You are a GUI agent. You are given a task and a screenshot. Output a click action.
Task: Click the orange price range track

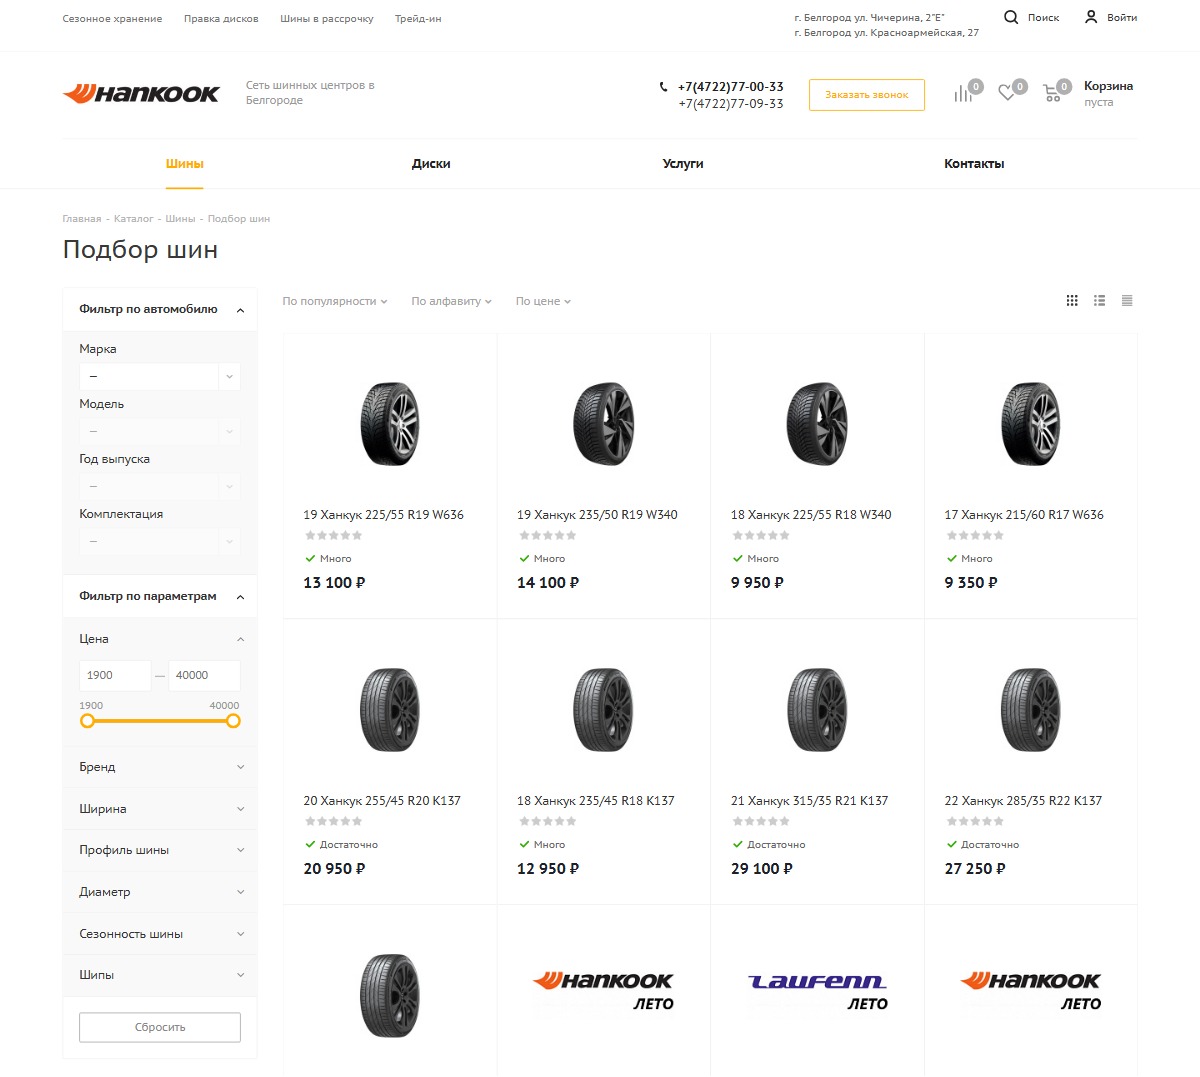pos(160,721)
